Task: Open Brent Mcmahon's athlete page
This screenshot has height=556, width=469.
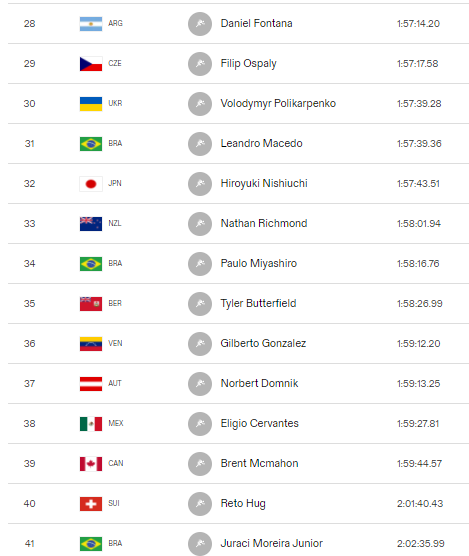Action: (259, 463)
